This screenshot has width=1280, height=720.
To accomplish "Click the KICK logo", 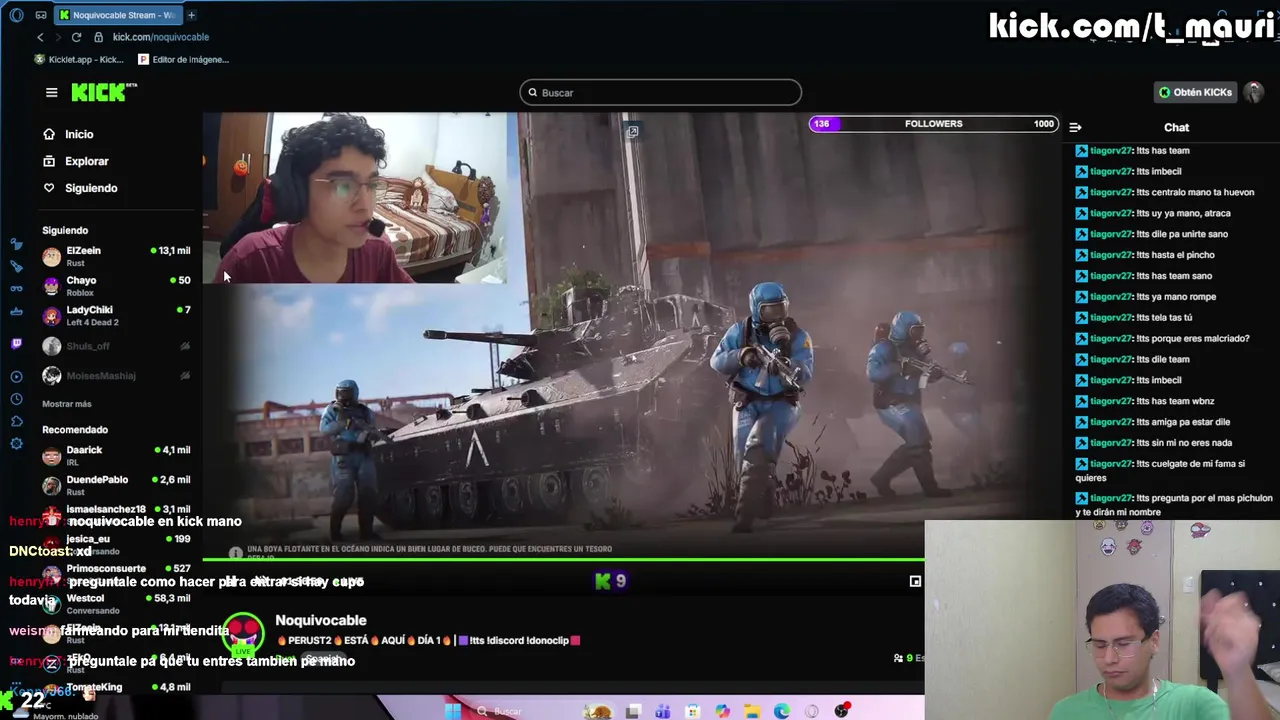I will pyautogui.click(x=104, y=92).
